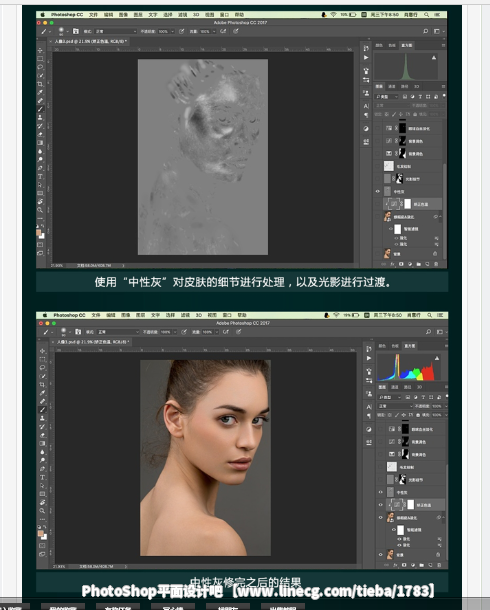Open layer blend mode dropdown in lower Layers panel
Screen dimensions: 490x610
click(x=396, y=406)
